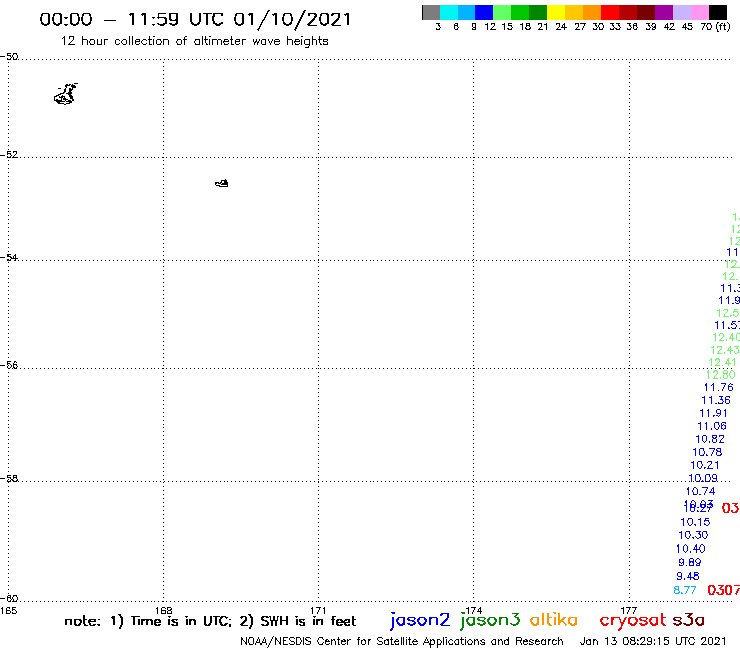Click the red cryosat legend label
Screen dimensions: 740x650
(x=633, y=620)
